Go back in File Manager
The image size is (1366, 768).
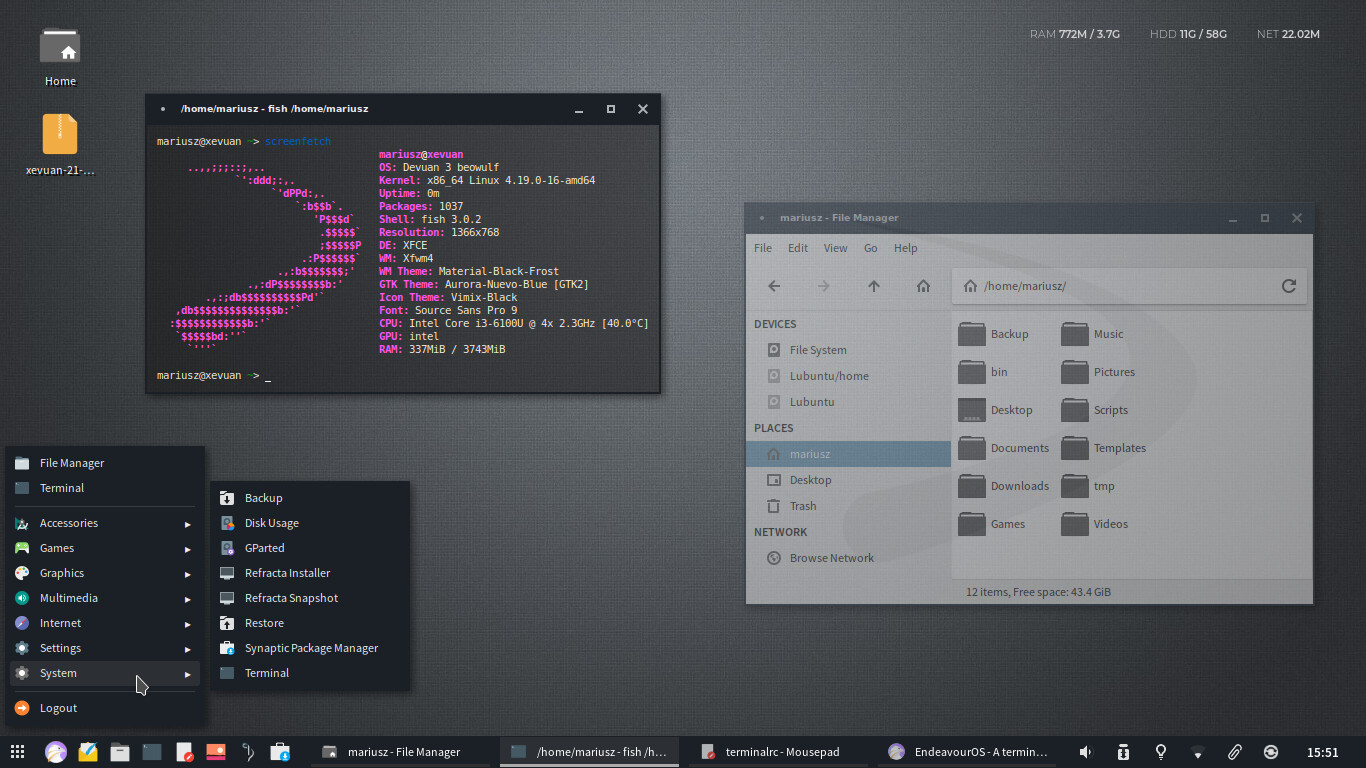tap(774, 286)
